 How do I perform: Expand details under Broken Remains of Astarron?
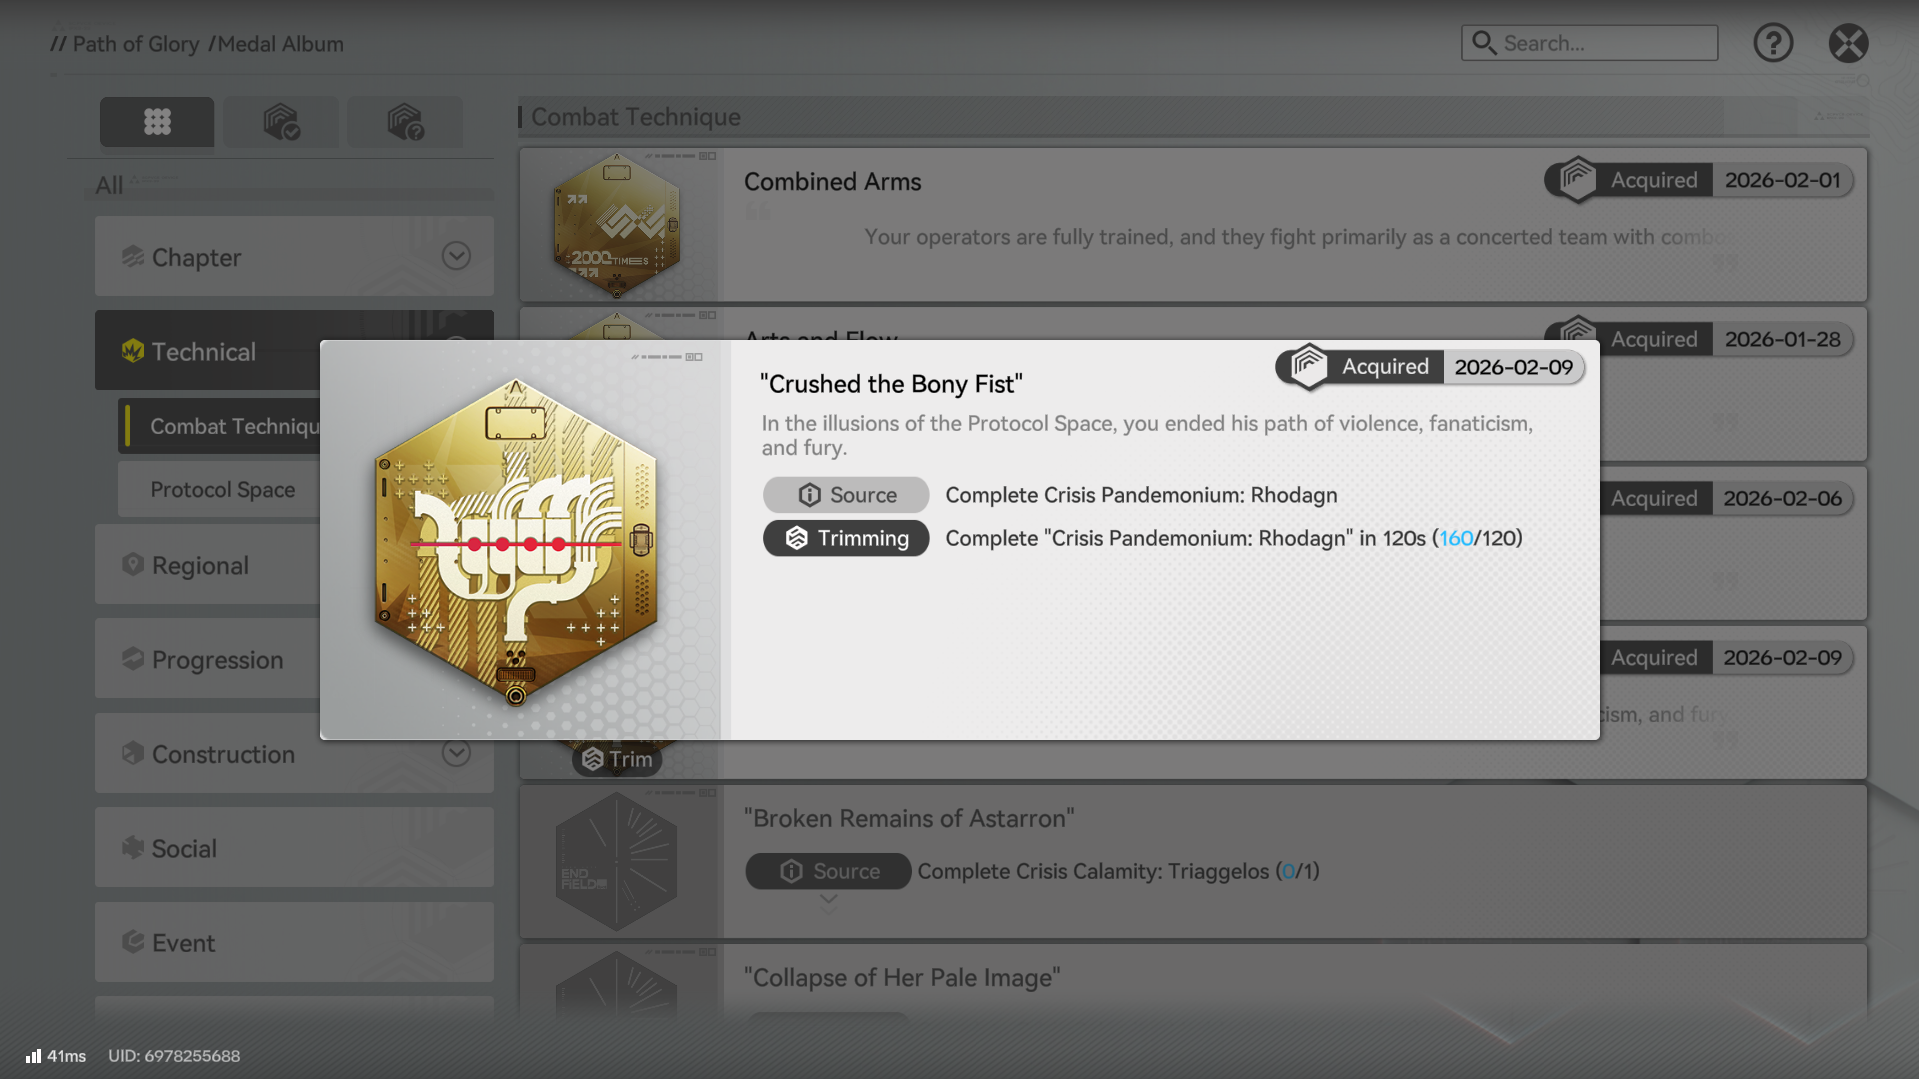[x=828, y=900]
